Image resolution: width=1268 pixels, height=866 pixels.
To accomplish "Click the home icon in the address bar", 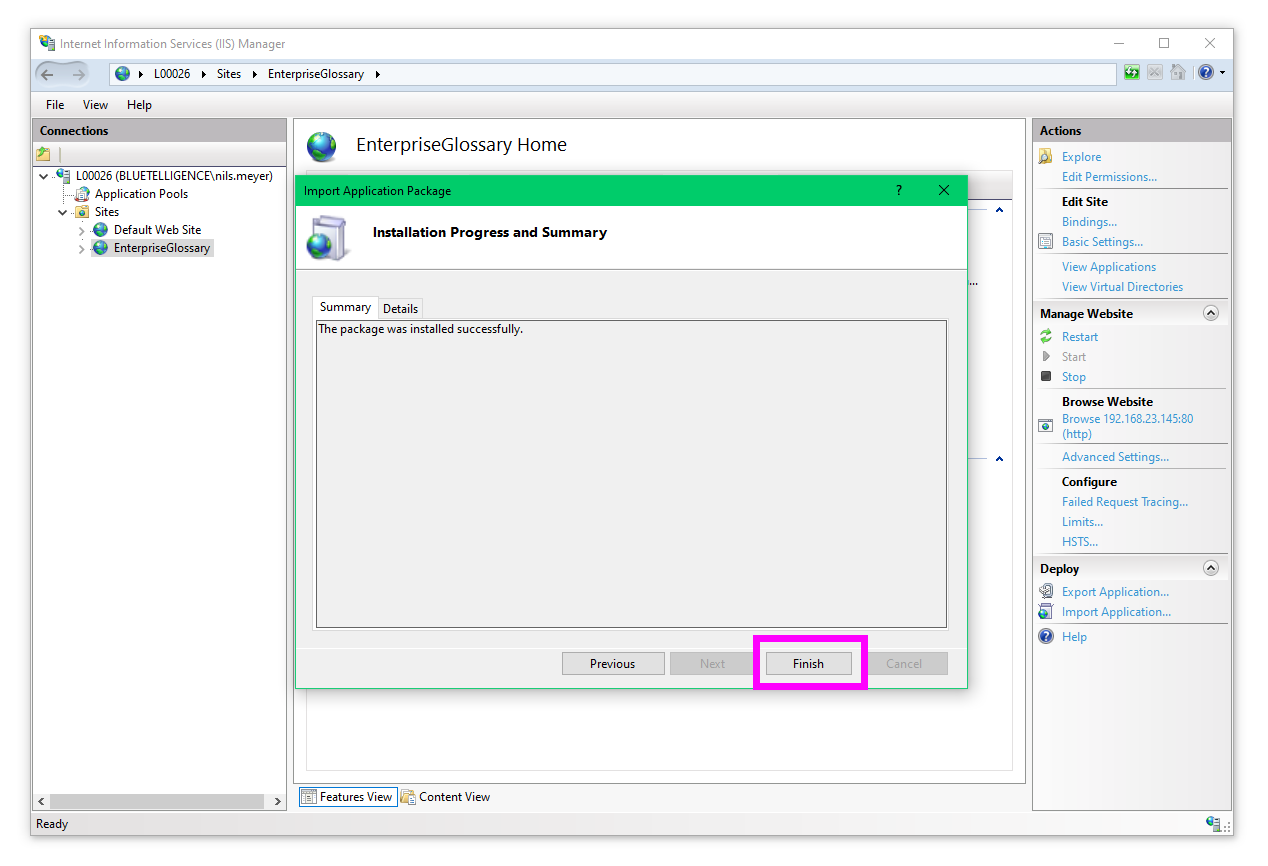I will [x=1177, y=73].
